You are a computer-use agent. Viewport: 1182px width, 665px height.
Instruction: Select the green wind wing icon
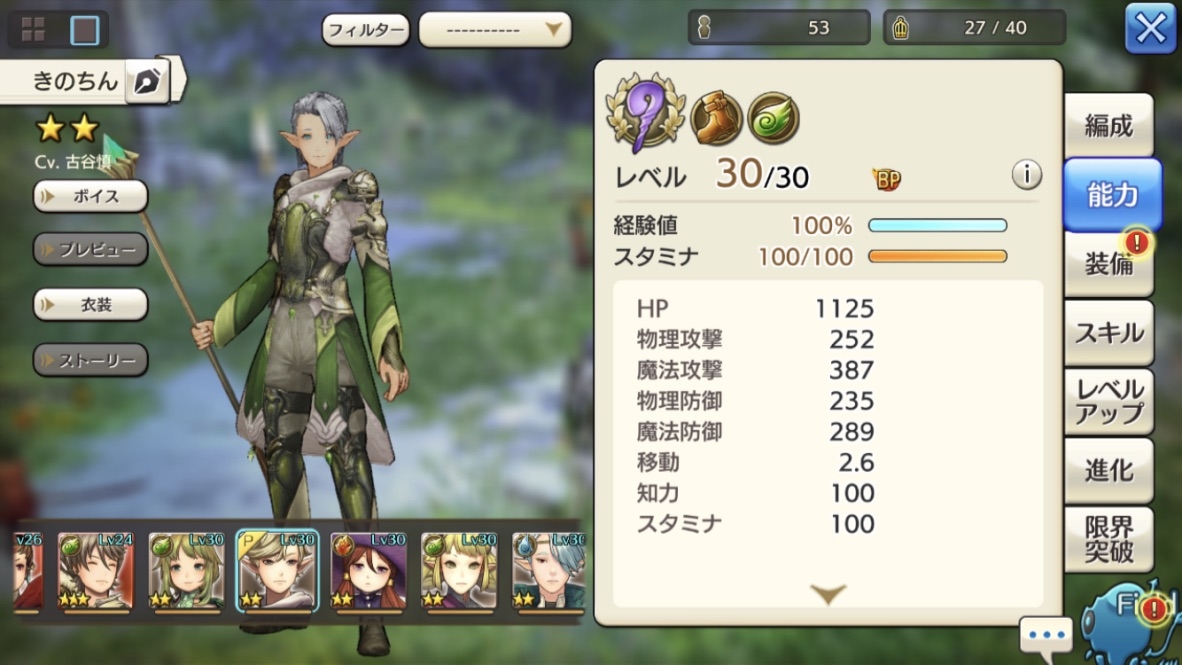tap(773, 118)
